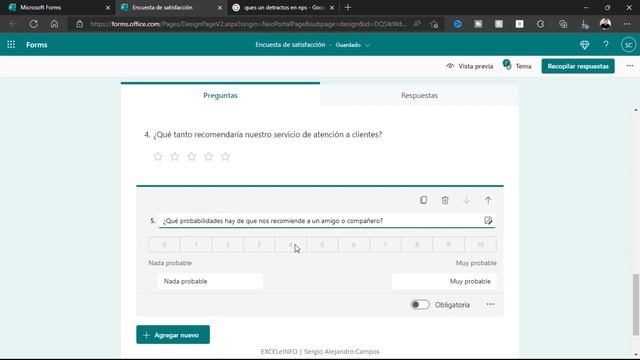Select the fifth rating star
The height and width of the screenshot is (360, 640).
(x=225, y=156)
